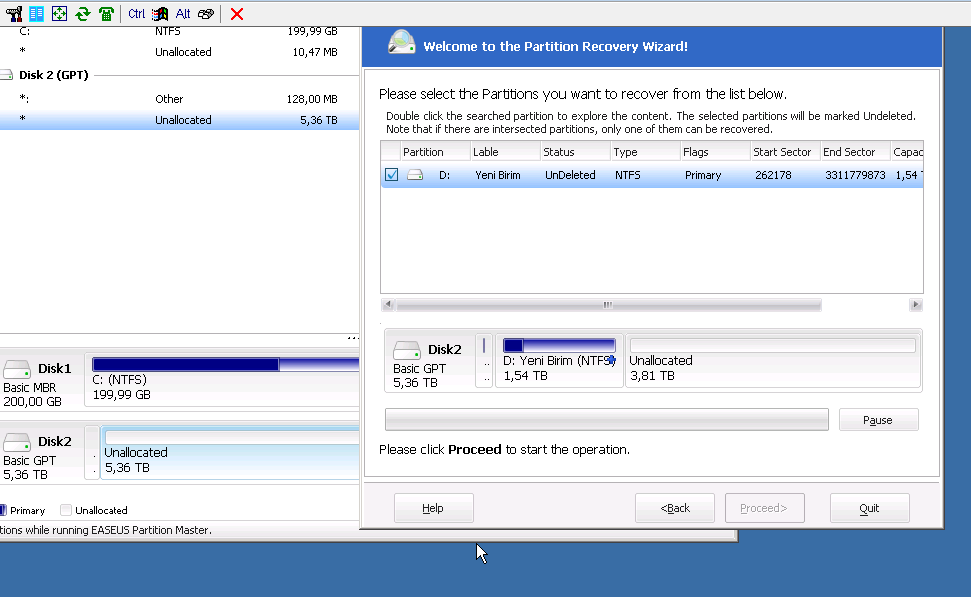Click the green refresh arrows icon
This screenshot has height=597, width=971.
[82, 13]
